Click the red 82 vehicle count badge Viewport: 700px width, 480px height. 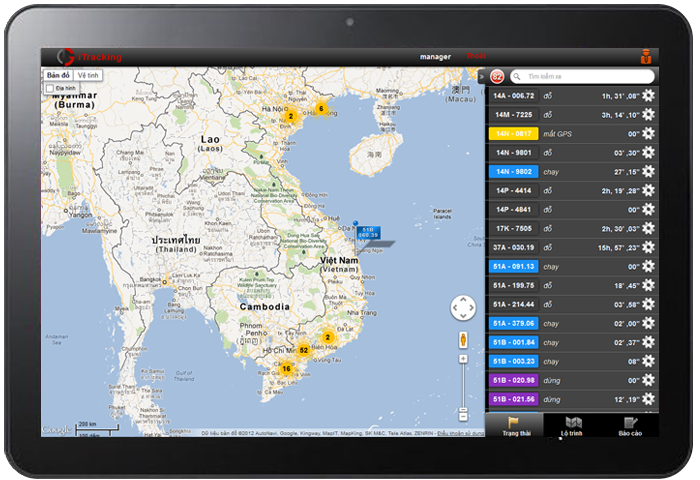coord(496,76)
